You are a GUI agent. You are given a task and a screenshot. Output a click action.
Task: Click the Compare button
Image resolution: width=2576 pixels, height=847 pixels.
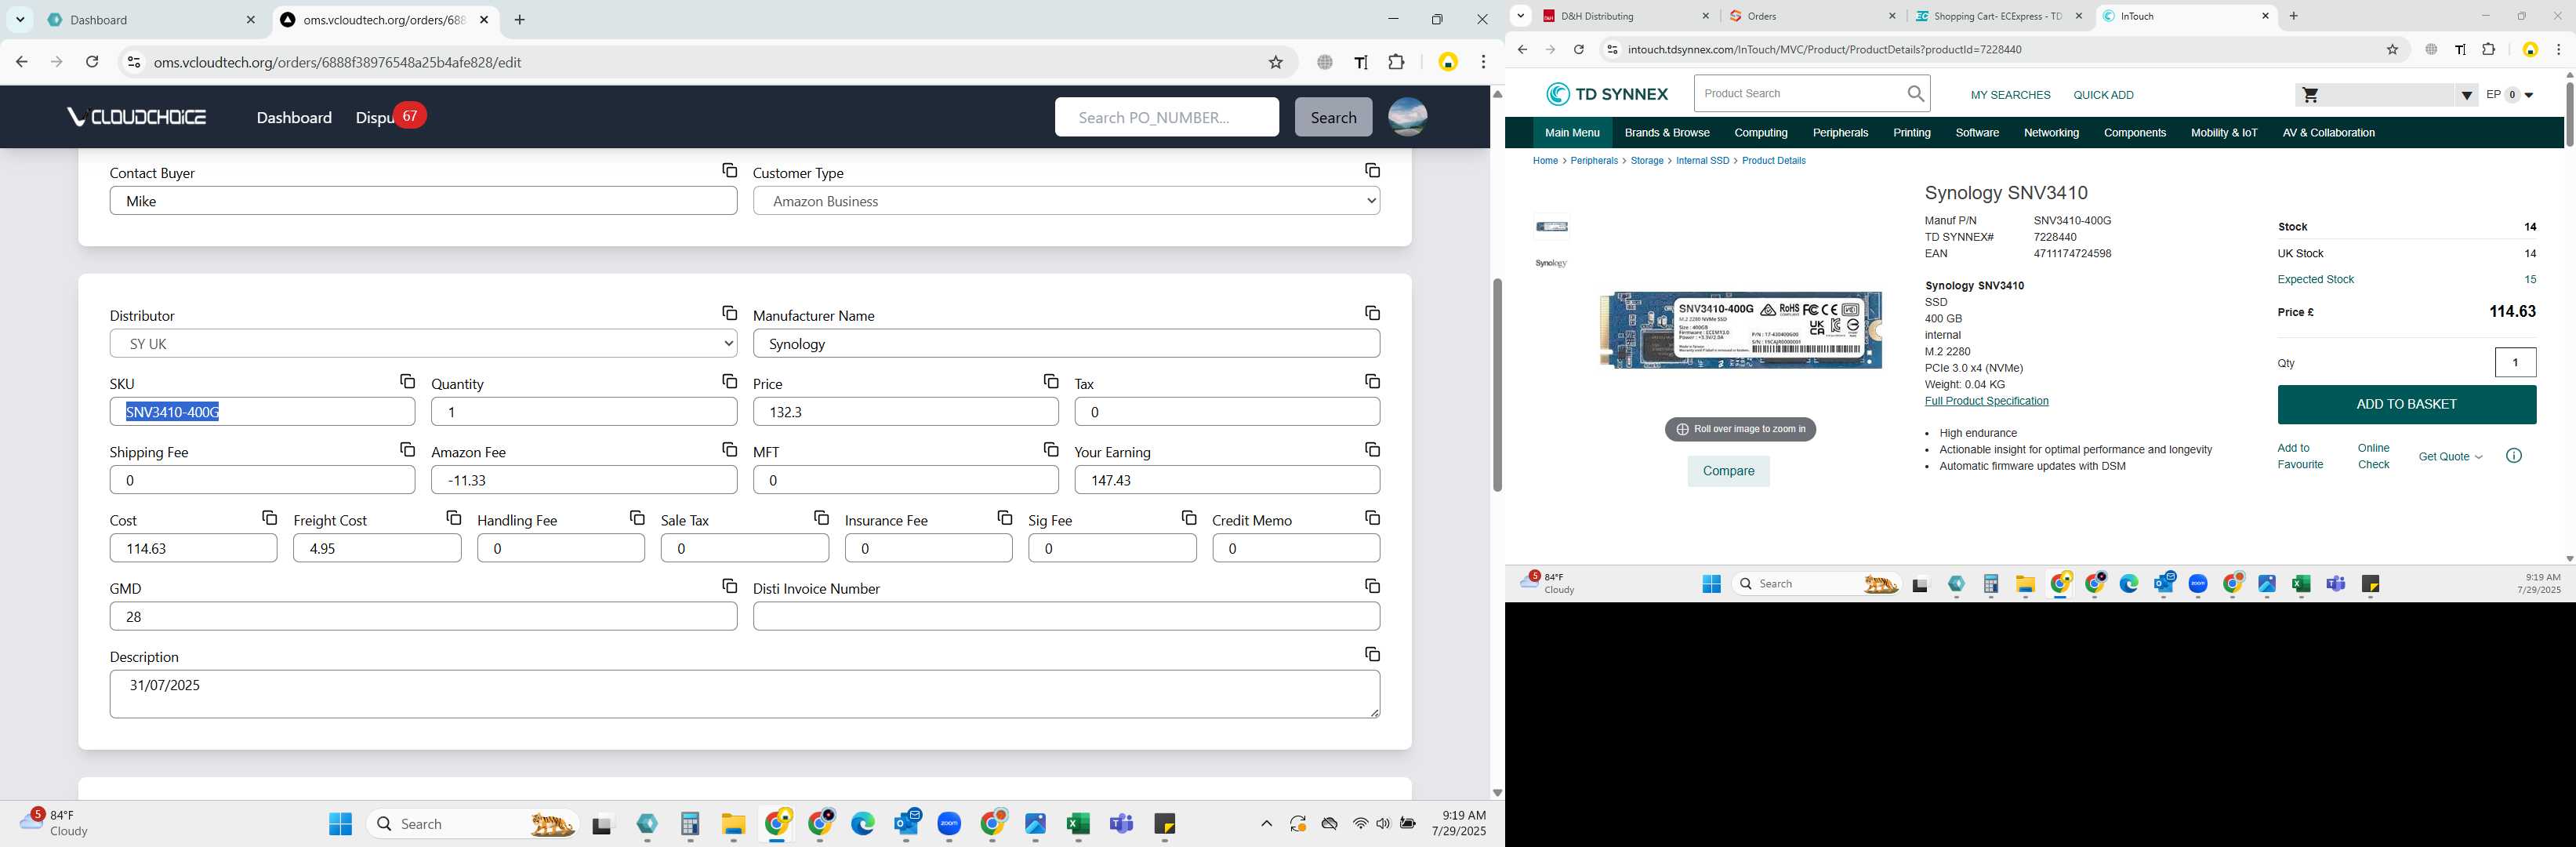(1728, 471)
